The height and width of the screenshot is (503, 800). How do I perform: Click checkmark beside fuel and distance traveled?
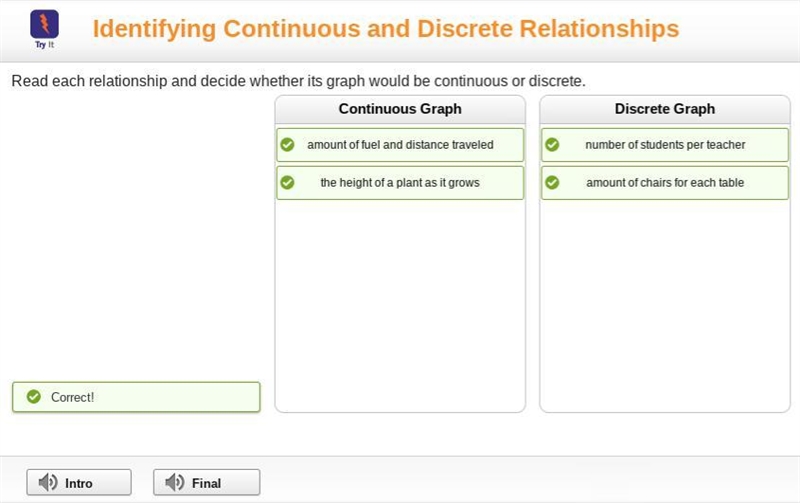point(287,145)
